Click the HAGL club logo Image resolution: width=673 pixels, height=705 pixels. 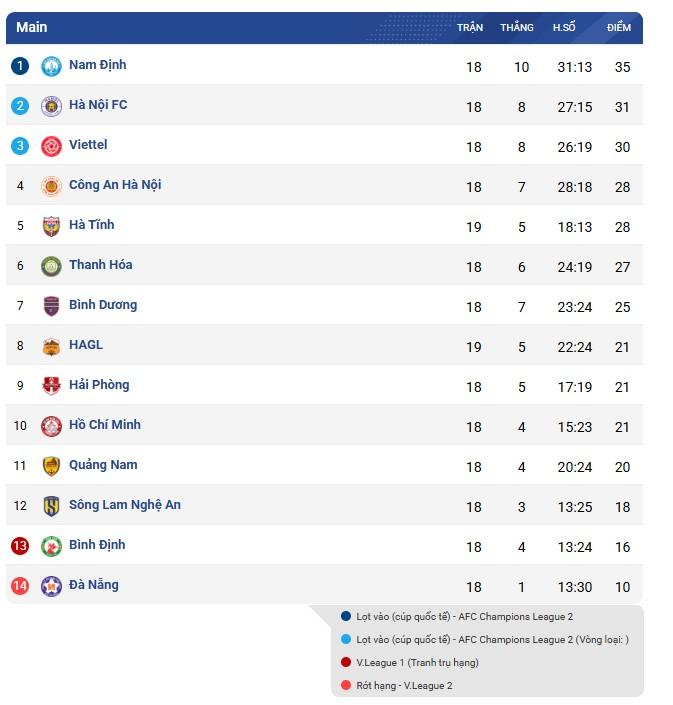coord(51,346)
